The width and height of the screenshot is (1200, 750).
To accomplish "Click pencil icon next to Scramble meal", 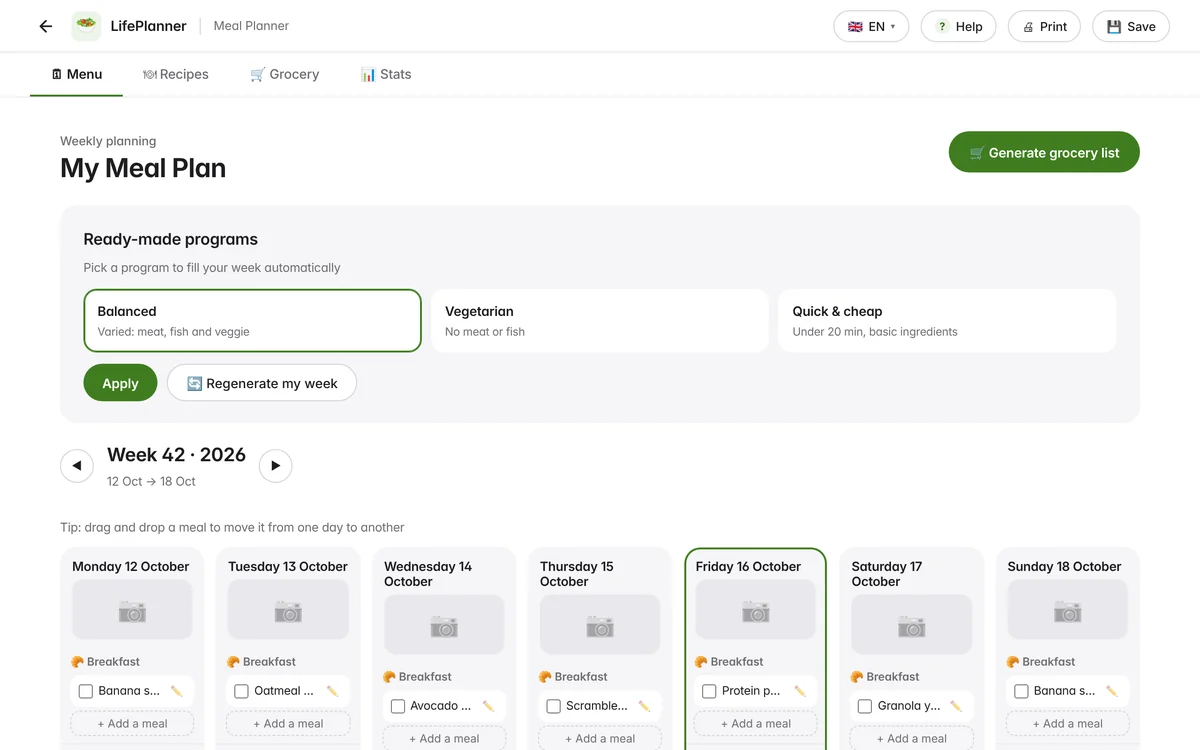I will 645,706.
